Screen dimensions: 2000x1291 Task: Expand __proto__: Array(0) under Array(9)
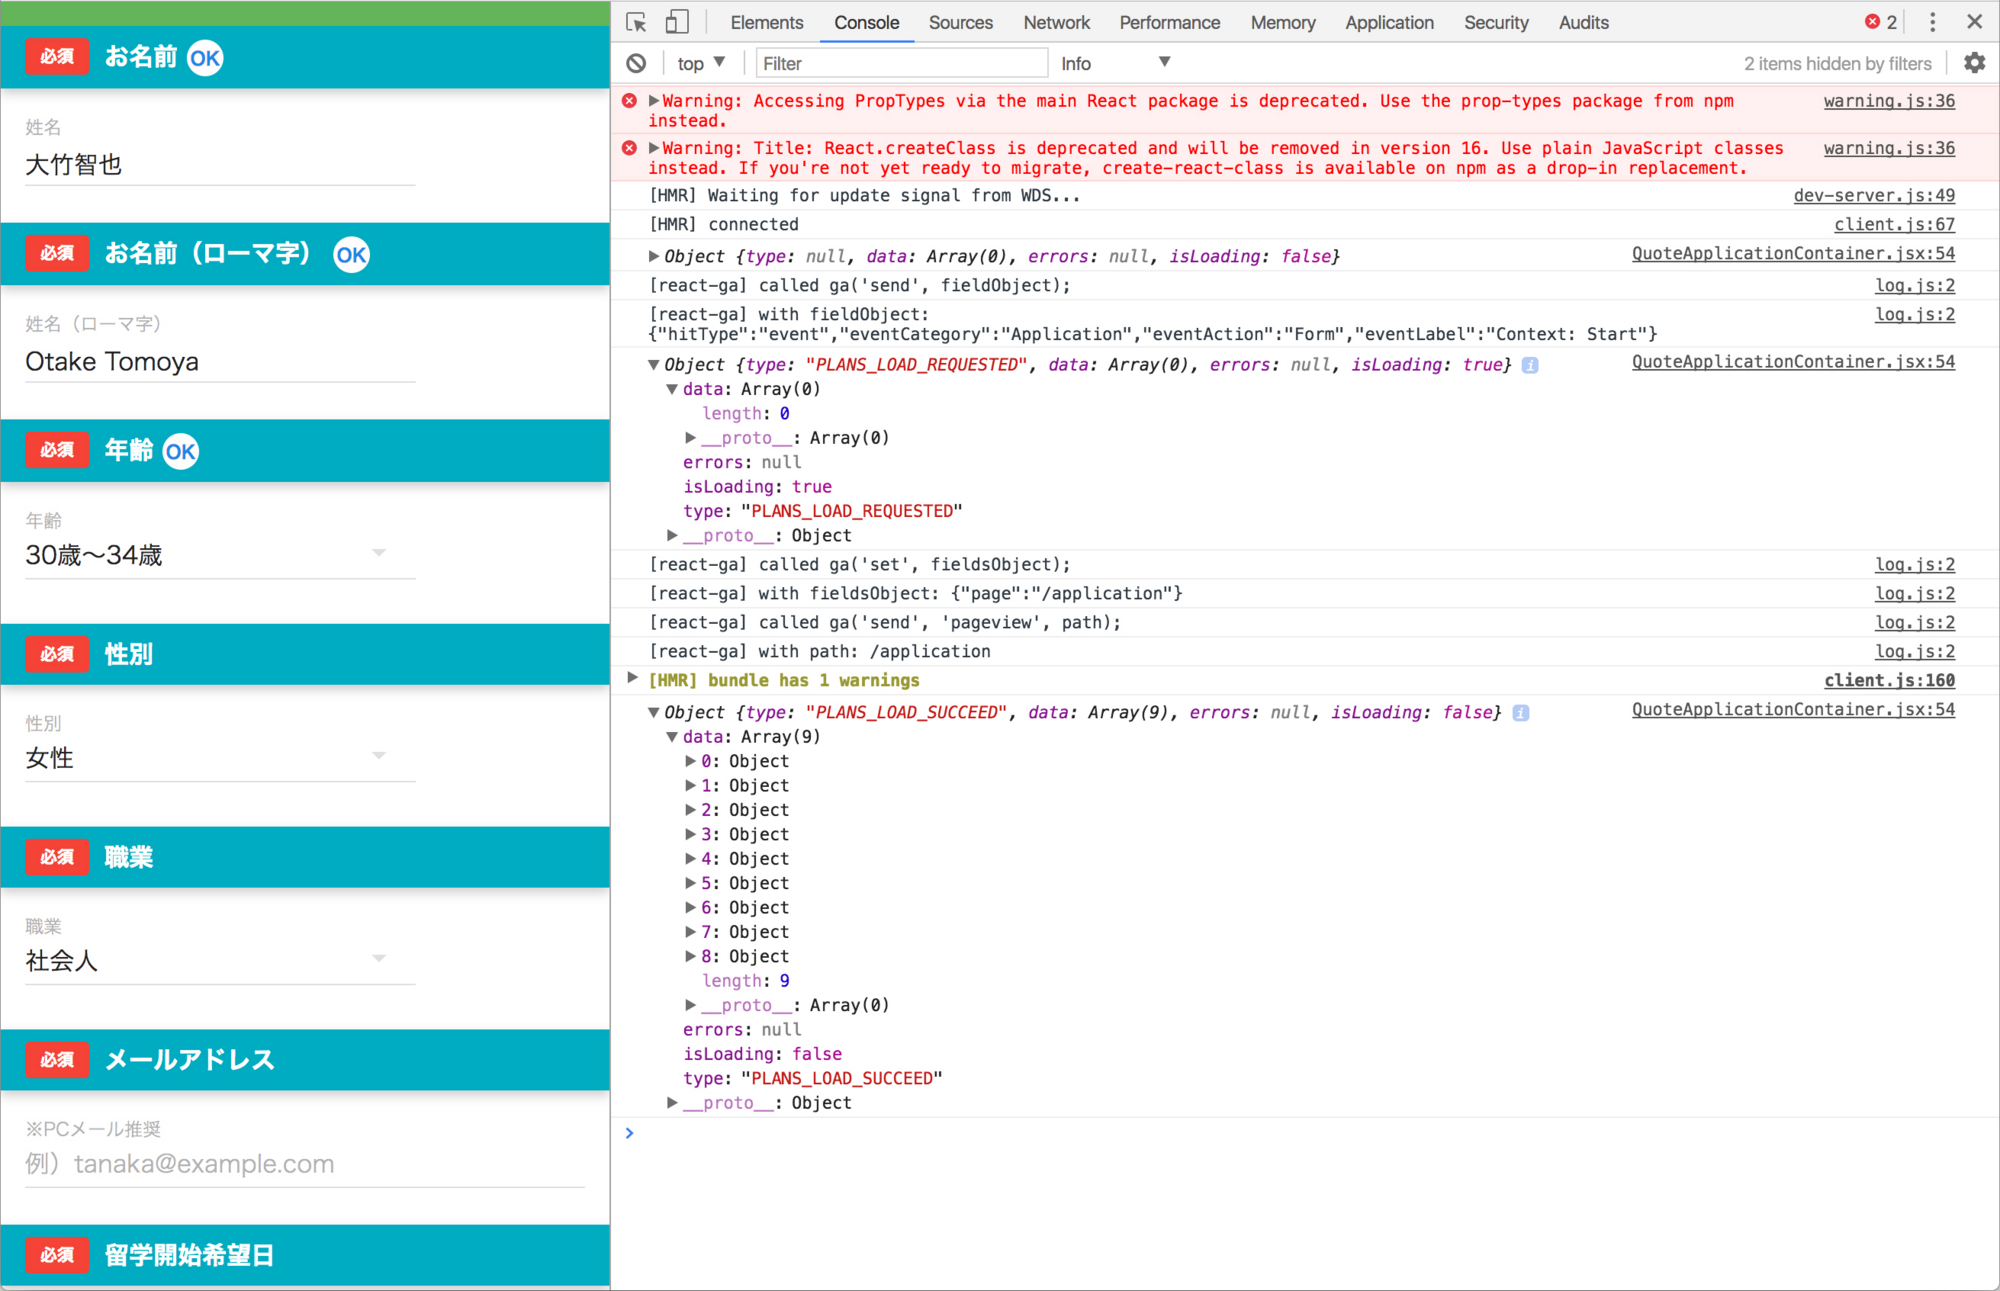point(690,1005)
